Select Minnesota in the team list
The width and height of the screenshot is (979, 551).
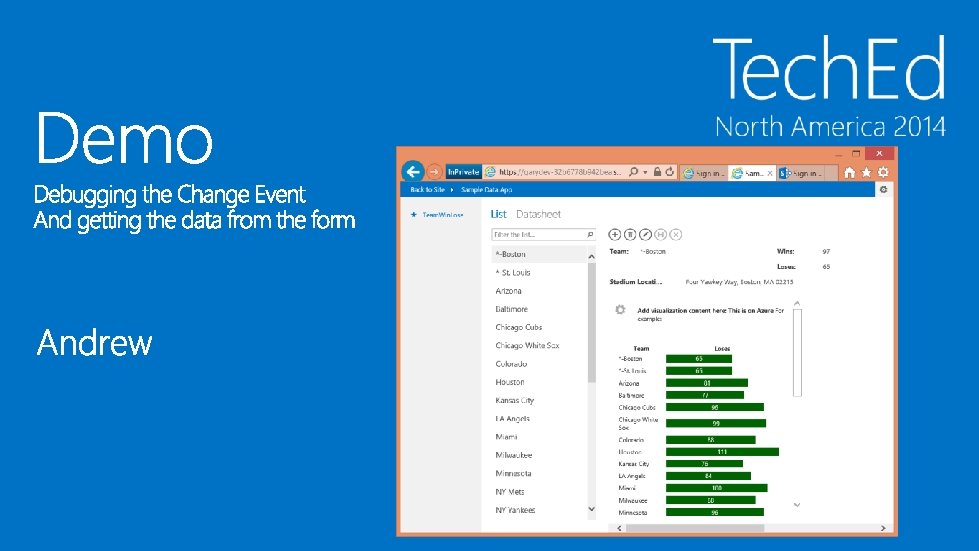[539, 473]
